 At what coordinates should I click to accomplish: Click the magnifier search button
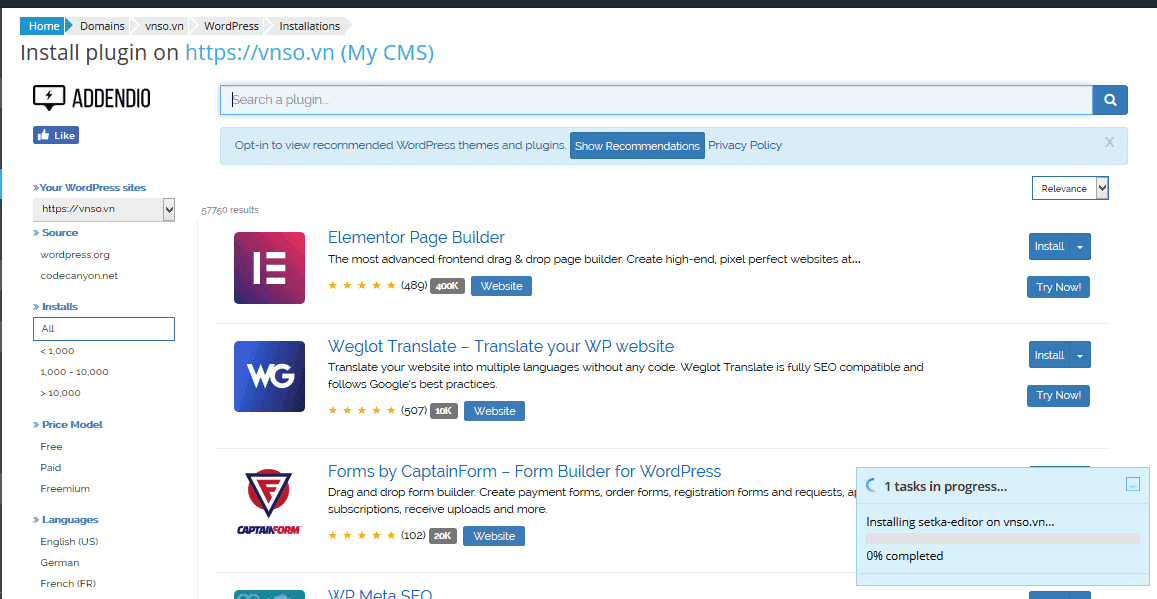point(1110,100)
